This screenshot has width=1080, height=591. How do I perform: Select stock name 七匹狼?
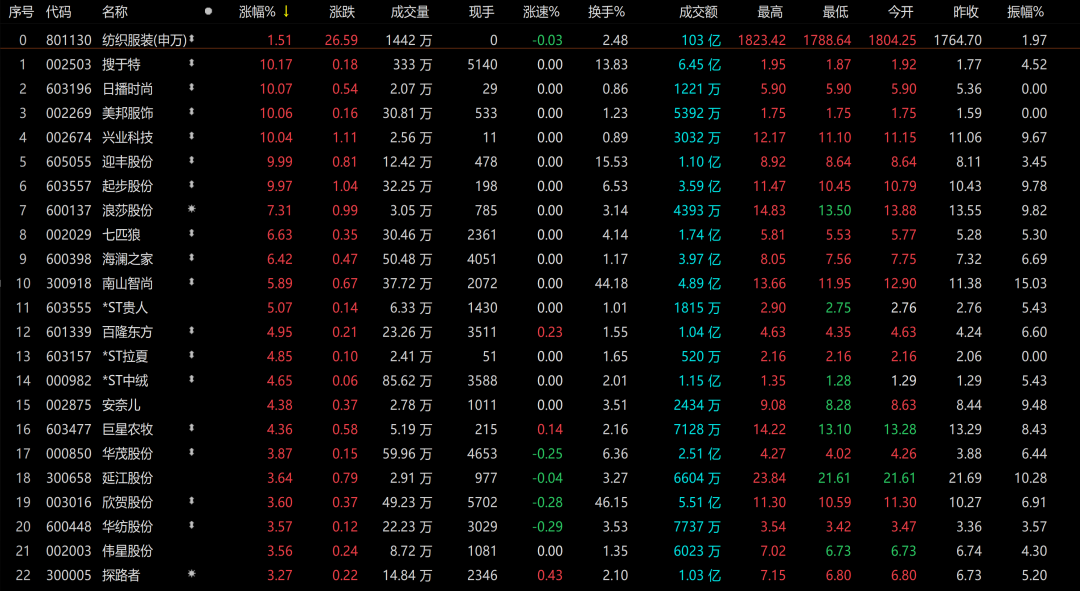pyautogui.click(x=121, y=235)
